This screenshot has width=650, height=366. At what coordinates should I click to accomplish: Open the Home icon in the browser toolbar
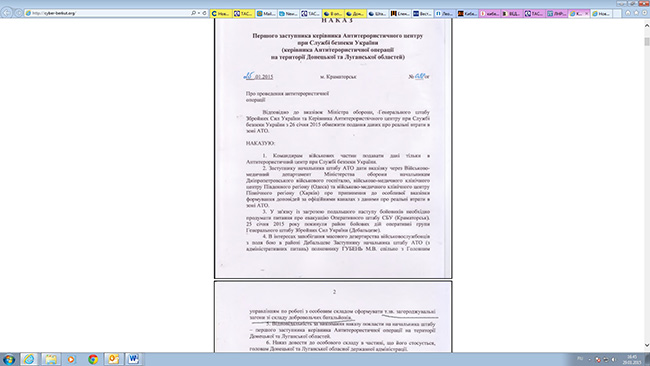[x=628, y=13]
